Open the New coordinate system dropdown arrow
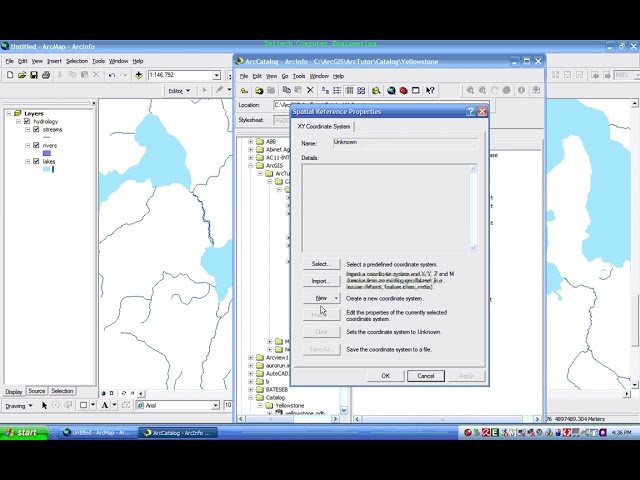This screenshot has height=480, width=640. [x=336, y=298]
